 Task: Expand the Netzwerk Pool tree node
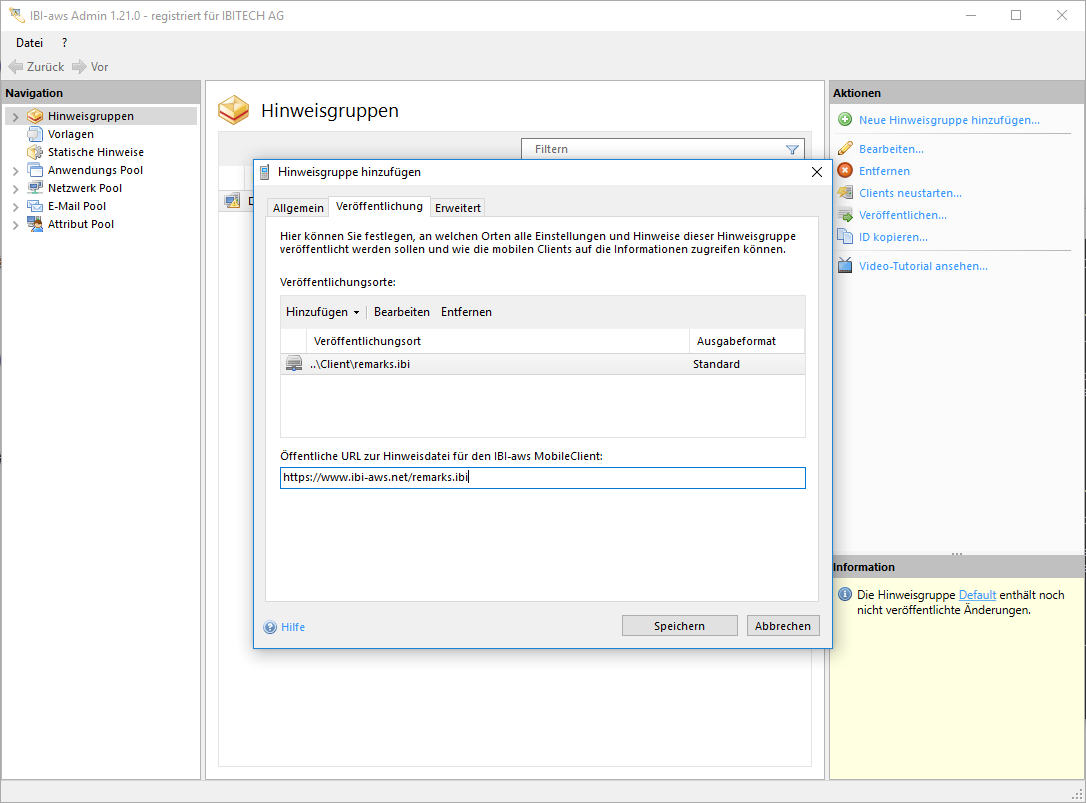15,189
